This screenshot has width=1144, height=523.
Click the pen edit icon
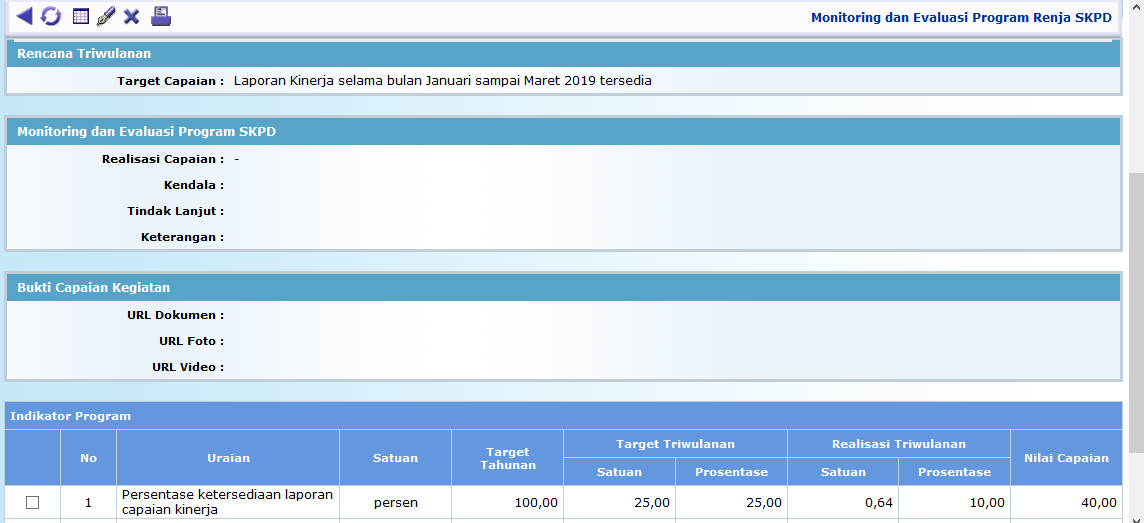[106, 16]
